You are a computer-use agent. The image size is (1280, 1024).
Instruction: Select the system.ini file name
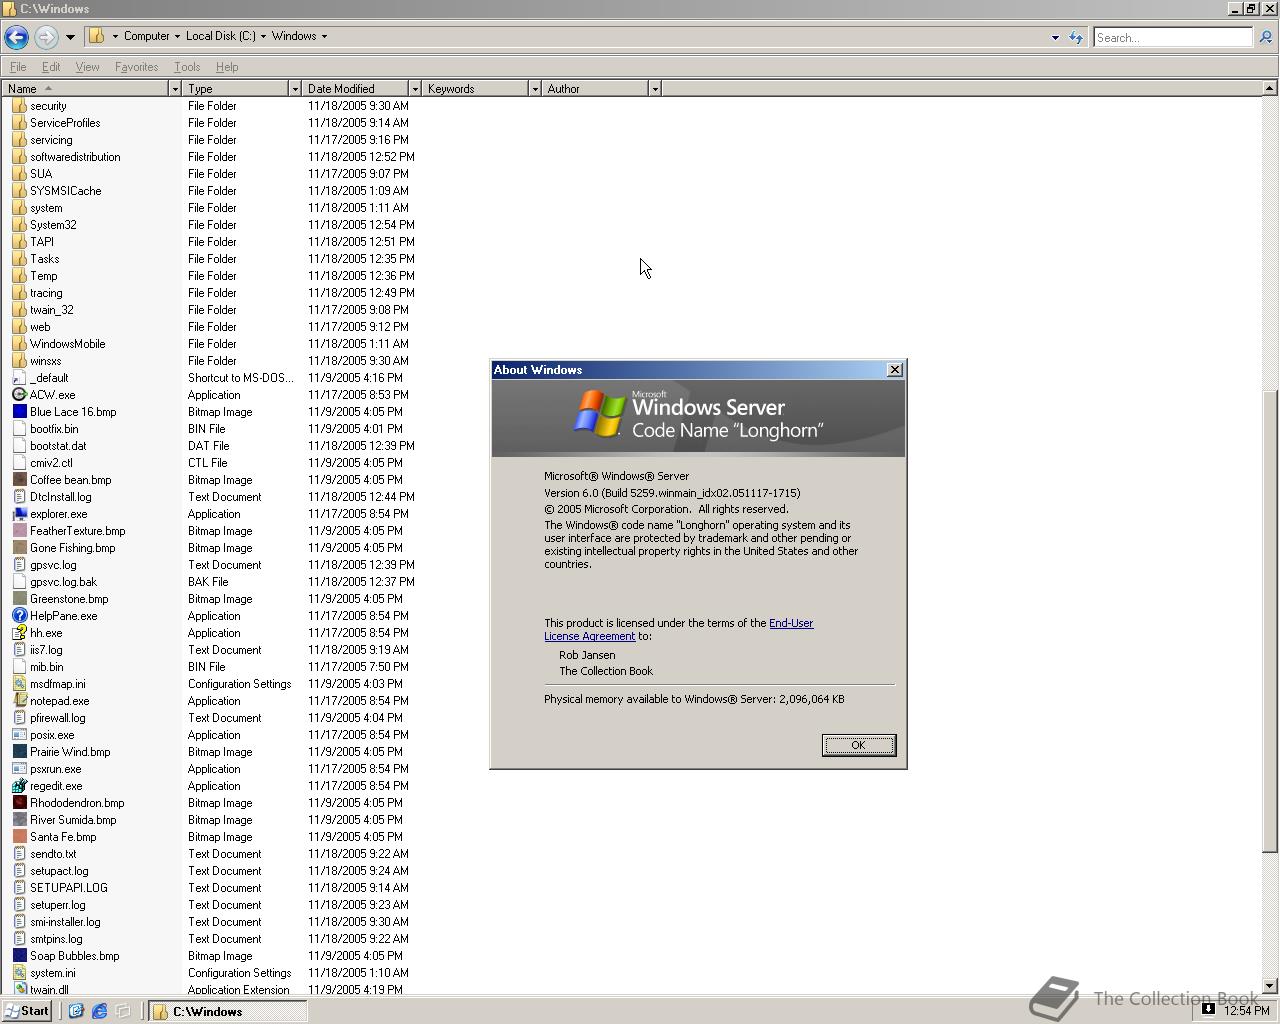[52, 973]
